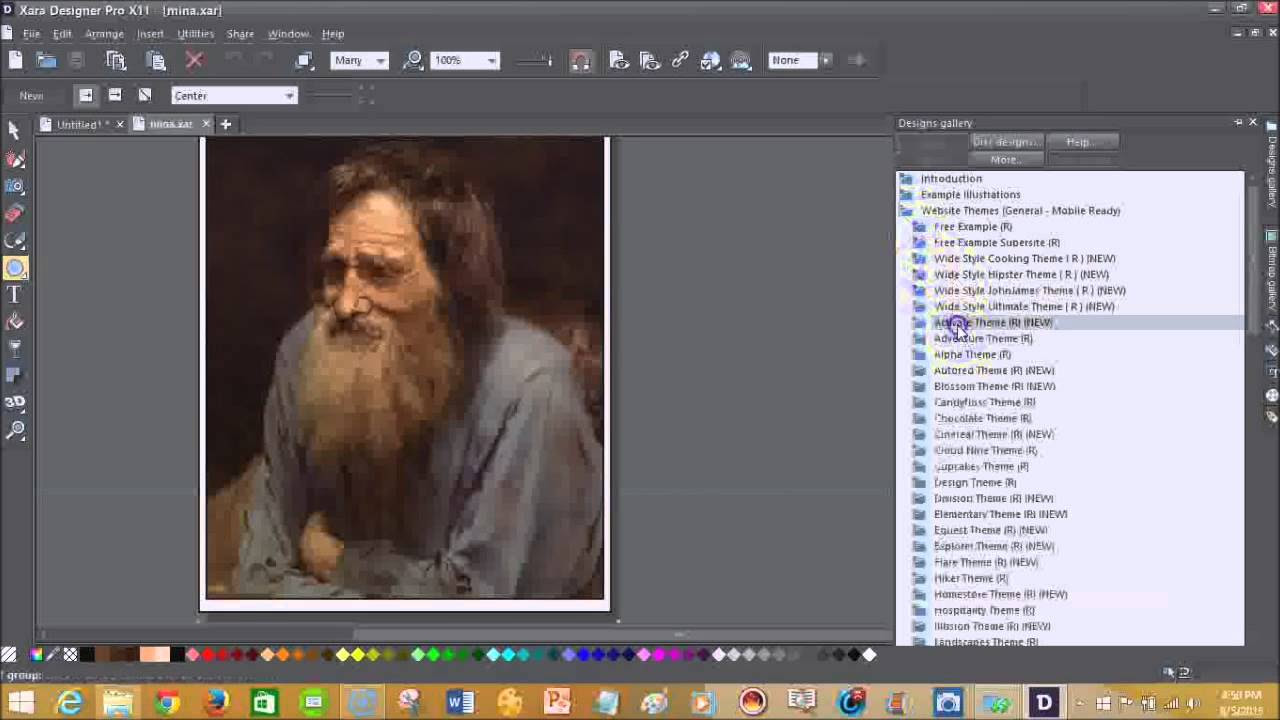1280x720 pixels.
Task: Click the Windows Start button
Action: pyautogui.click(x=20, y=702)
